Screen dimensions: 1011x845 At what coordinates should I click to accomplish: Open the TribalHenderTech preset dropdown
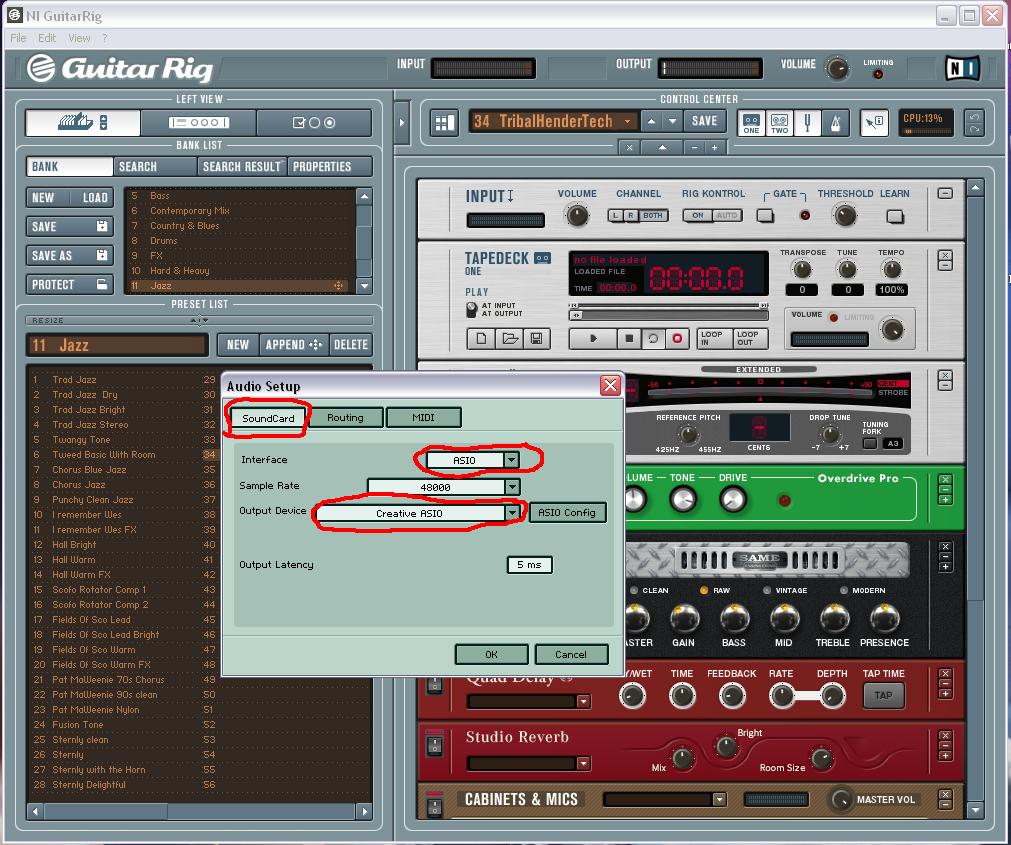(627, 121)
